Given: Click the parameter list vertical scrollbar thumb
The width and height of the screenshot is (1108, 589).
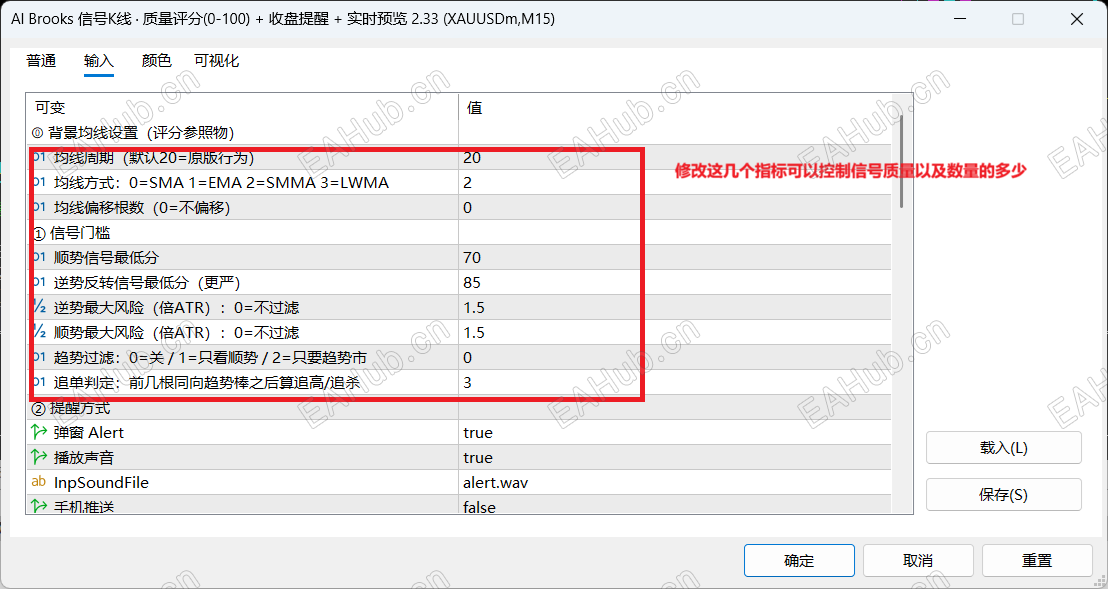Looking at the screenshot, I should pyautogui.click(x=902, y=161).
